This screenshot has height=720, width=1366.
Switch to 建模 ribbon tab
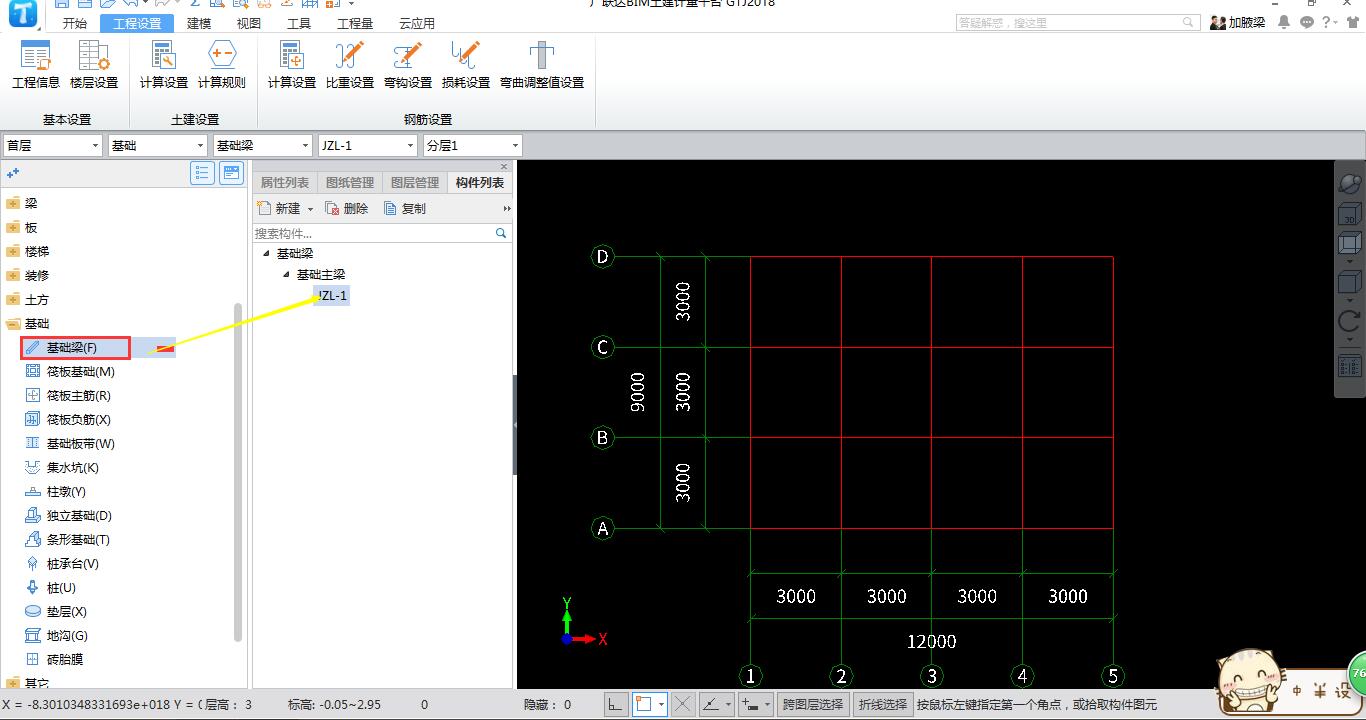pos(199,23)
